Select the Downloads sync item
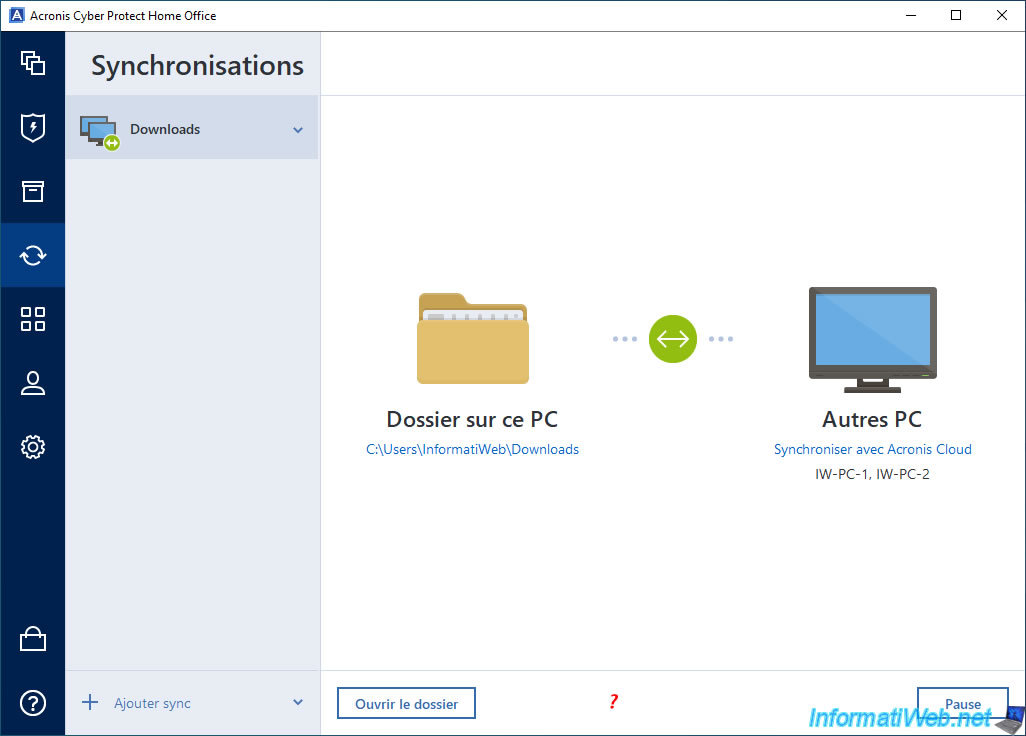Screen dimensions: 1026x736 tap(165, 129)
